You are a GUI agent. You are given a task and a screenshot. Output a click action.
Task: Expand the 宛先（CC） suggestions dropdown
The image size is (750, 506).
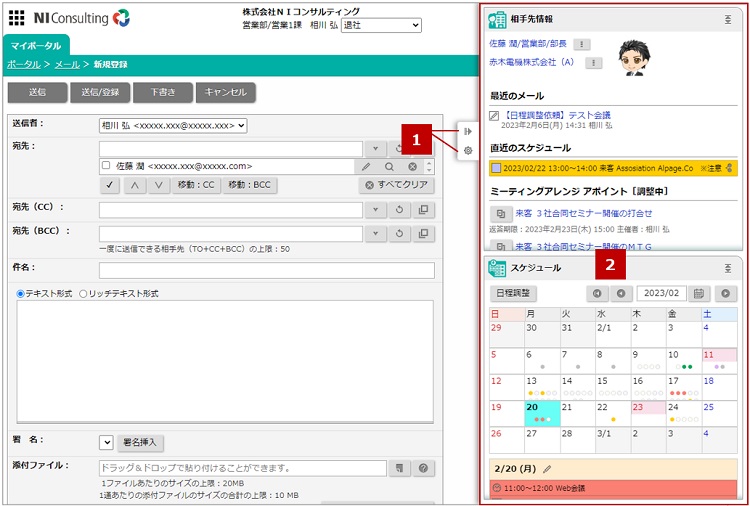[375, 210]
